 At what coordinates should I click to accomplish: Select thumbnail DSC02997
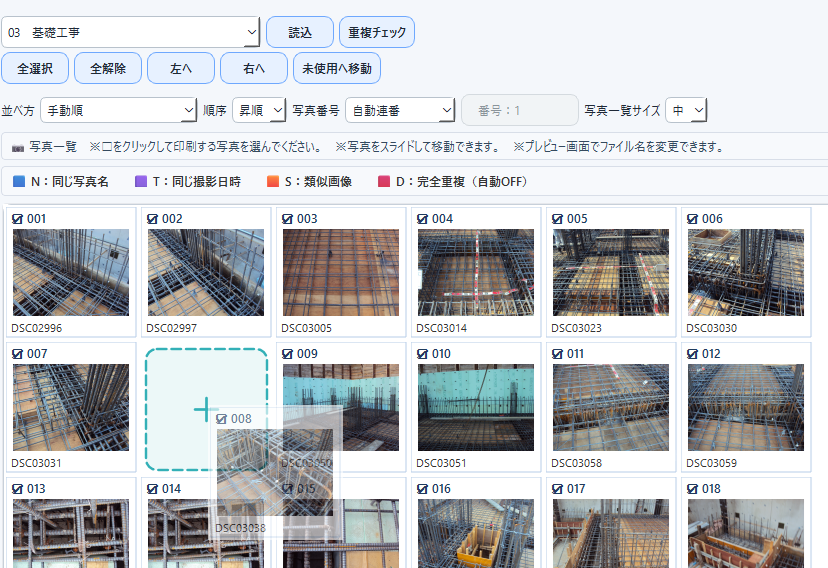point(206,272)
